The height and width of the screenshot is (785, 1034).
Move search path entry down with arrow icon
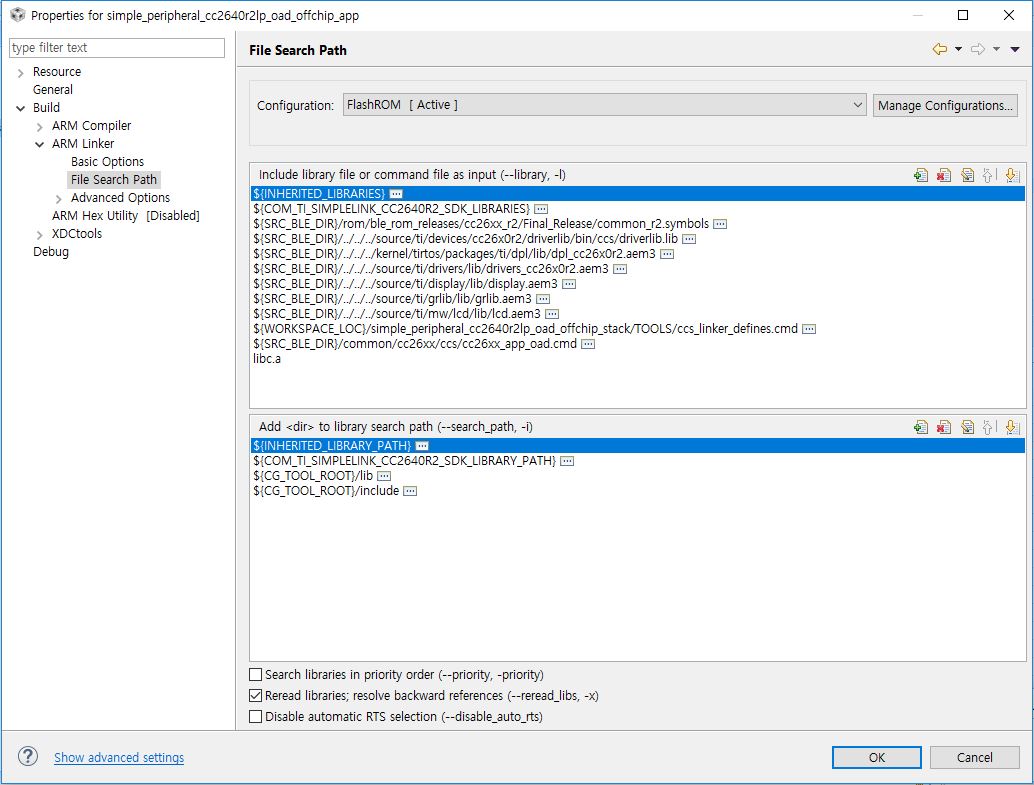1012,428
